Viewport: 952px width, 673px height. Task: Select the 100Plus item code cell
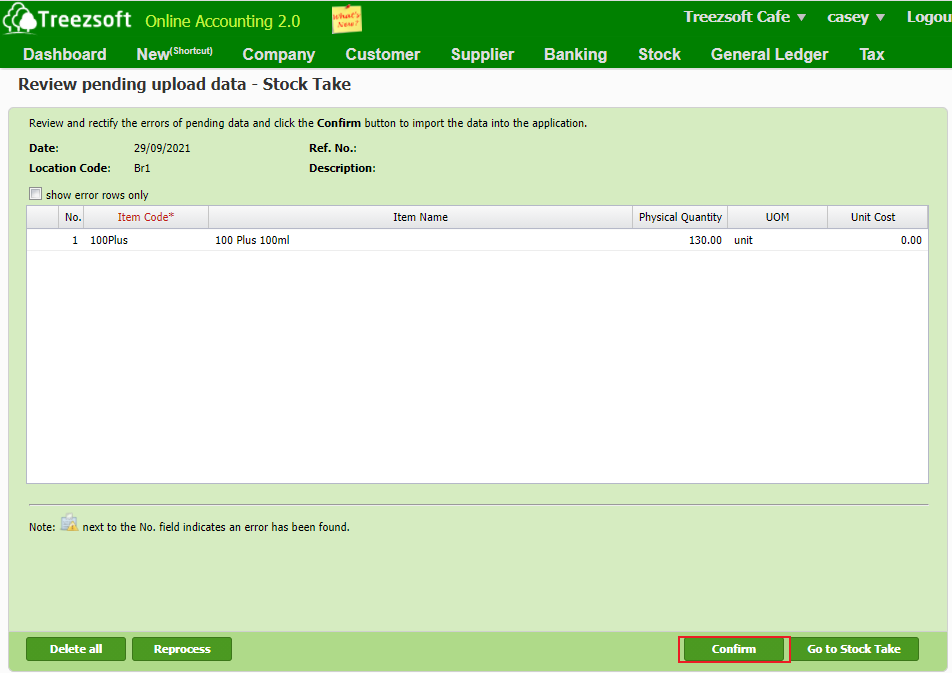[x=110, y=240]
